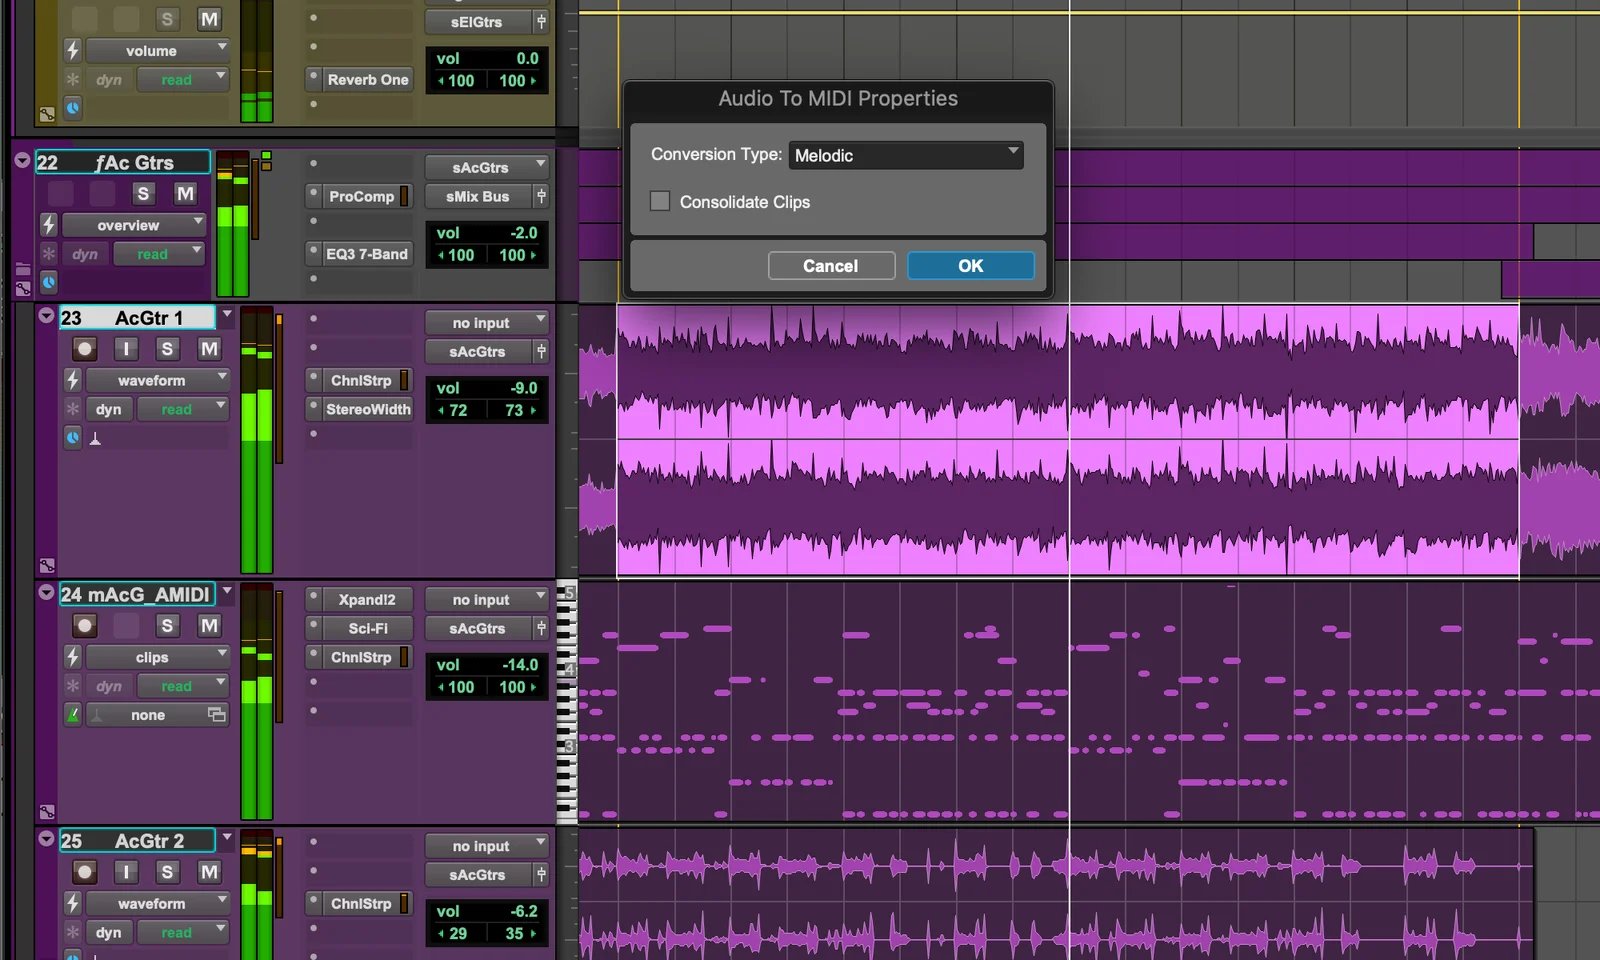
Task: Mute the fAc Gtrs folder track
Action: [x=185, y=194]
